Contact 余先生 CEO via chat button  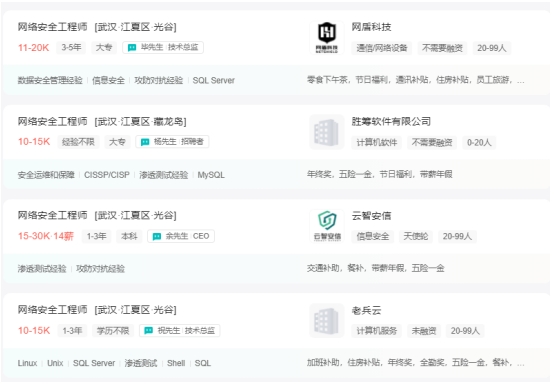point(181,236)
